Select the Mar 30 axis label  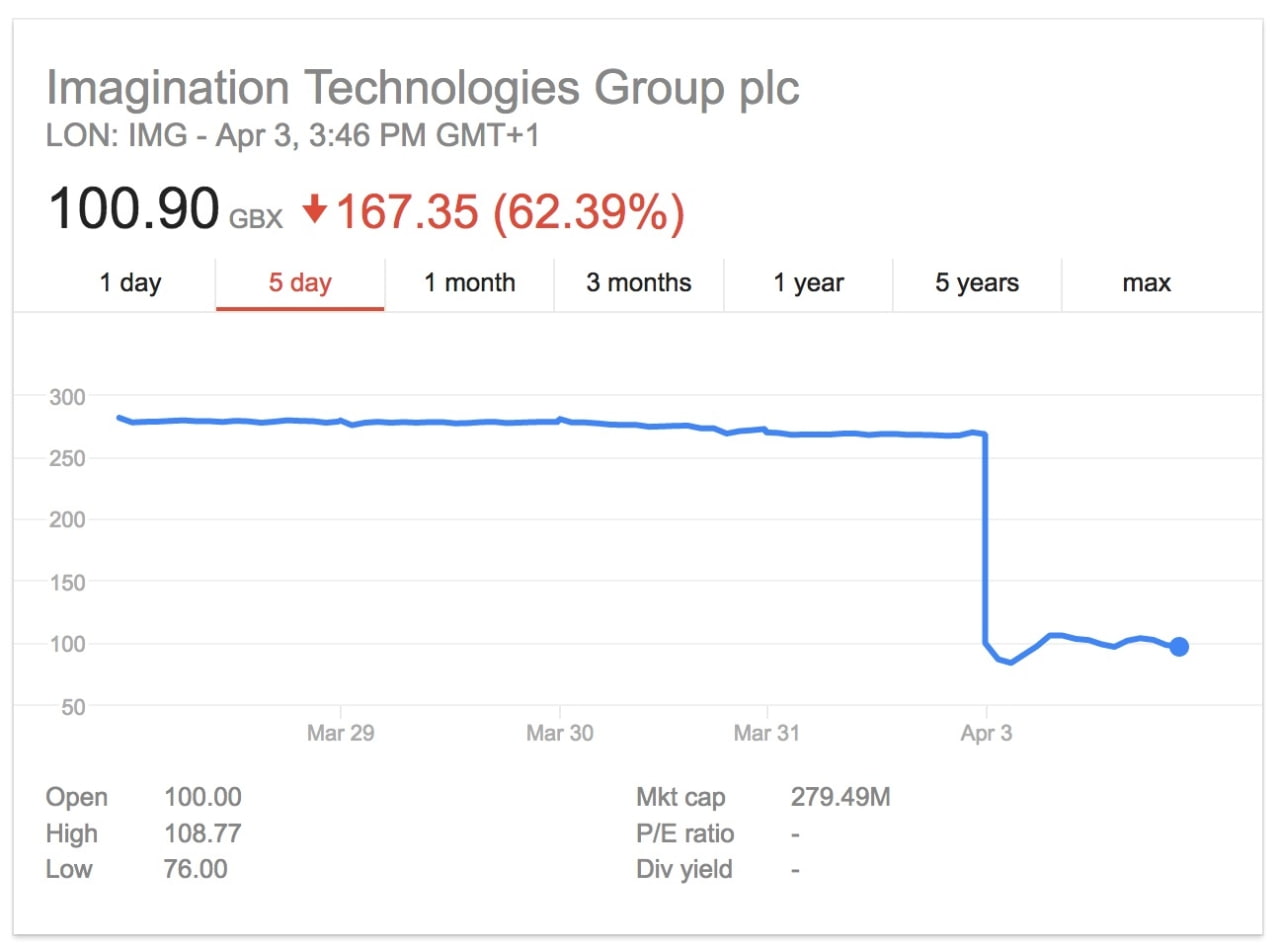coord(559,733)
